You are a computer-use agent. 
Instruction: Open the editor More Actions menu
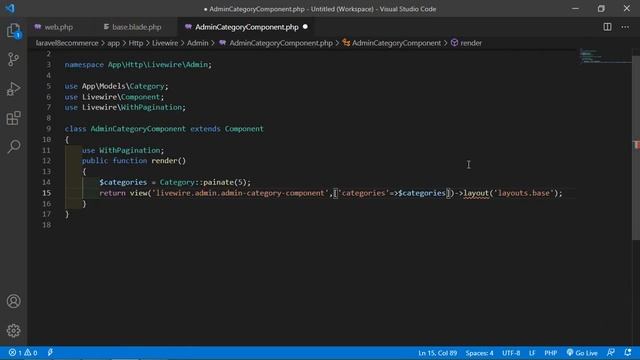[625, 27]
